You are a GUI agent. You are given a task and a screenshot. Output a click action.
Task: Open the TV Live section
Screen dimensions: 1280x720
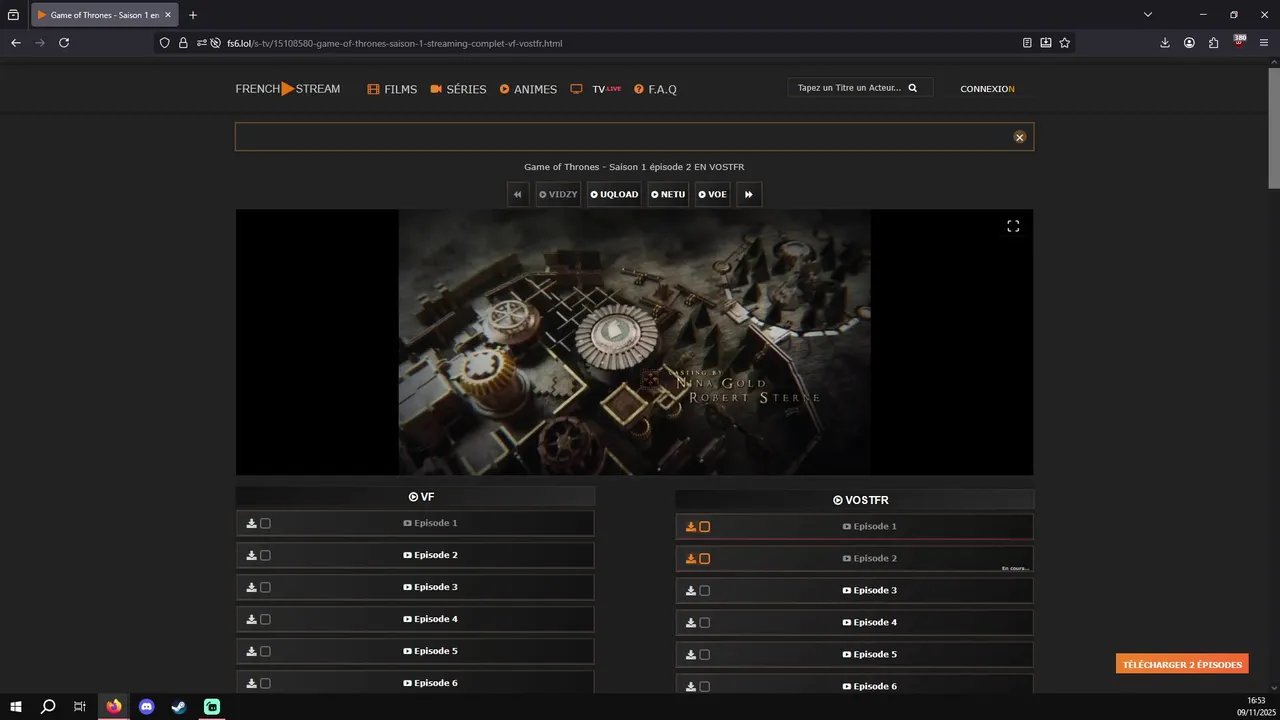pos(596,89)
